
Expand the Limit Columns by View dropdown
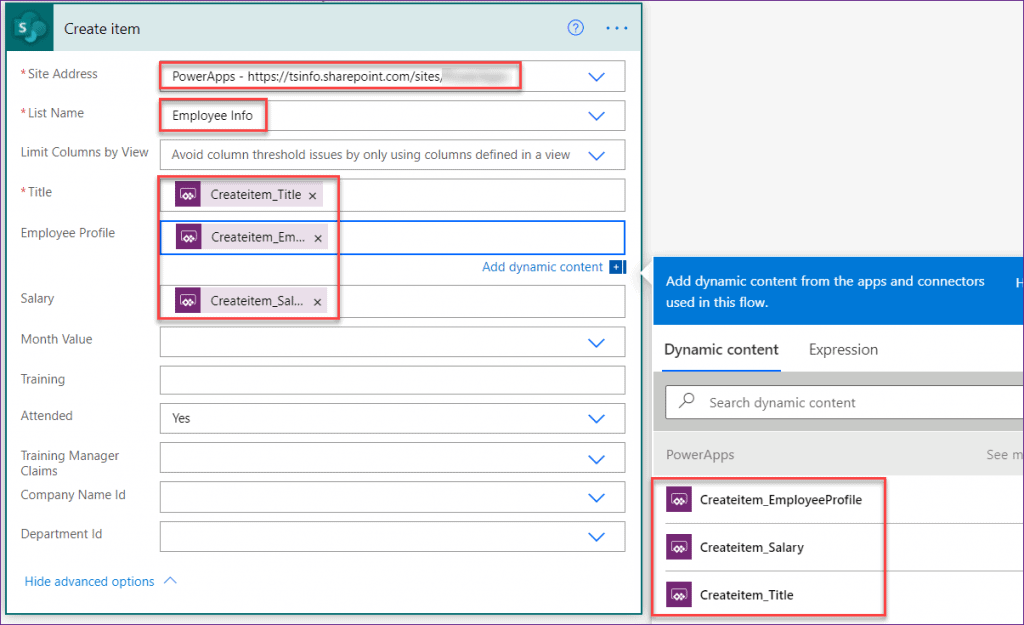[x=596, y=155]
